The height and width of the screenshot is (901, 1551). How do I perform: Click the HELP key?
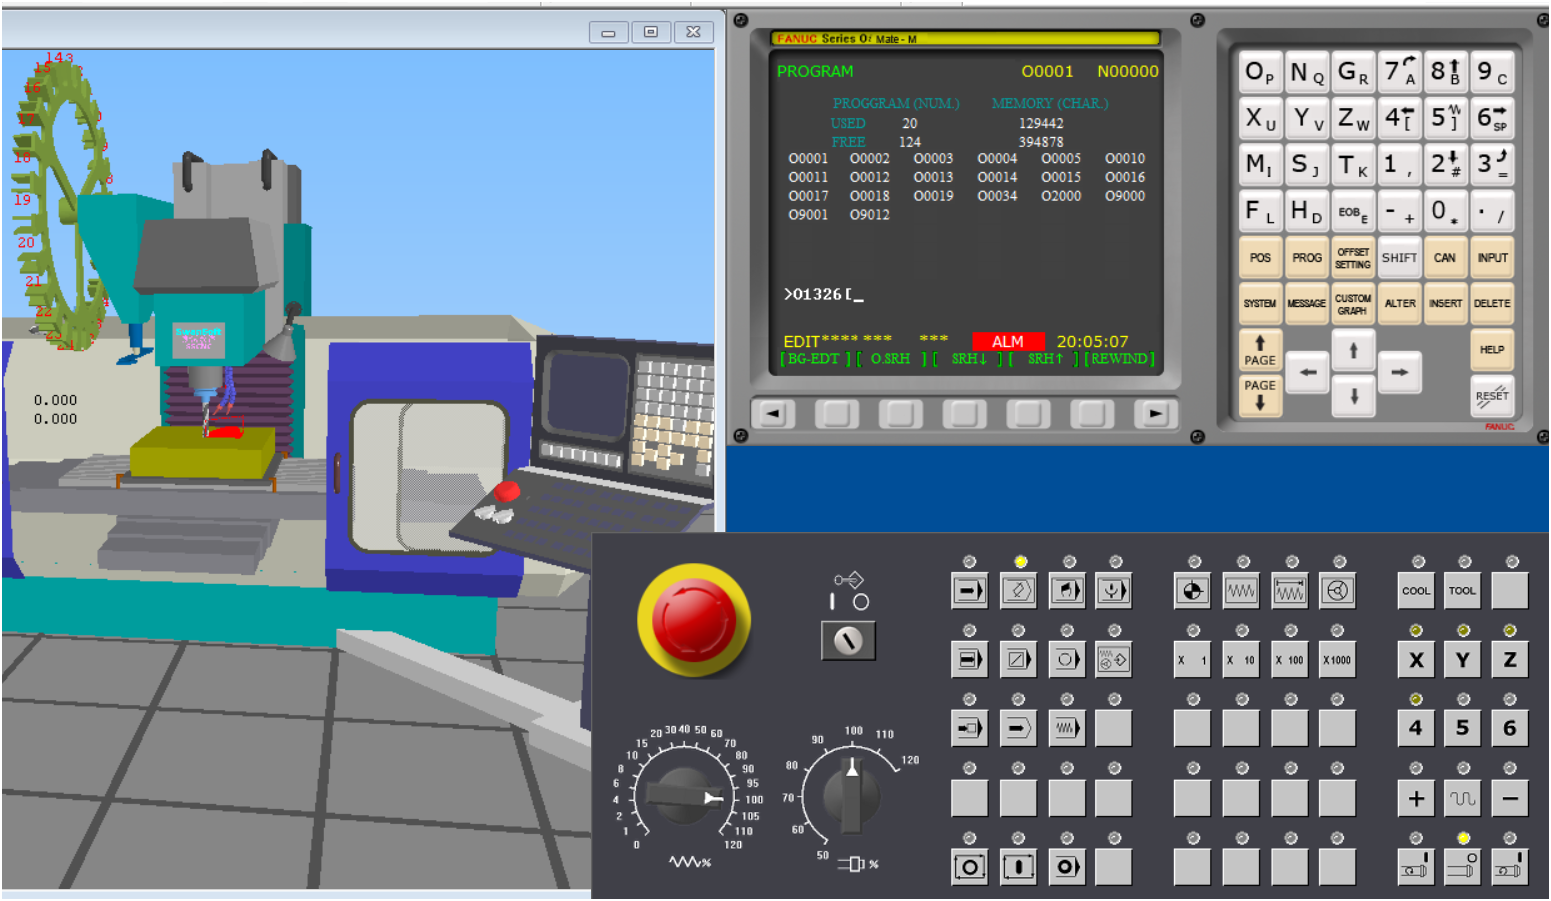(x=1492, y=349)
